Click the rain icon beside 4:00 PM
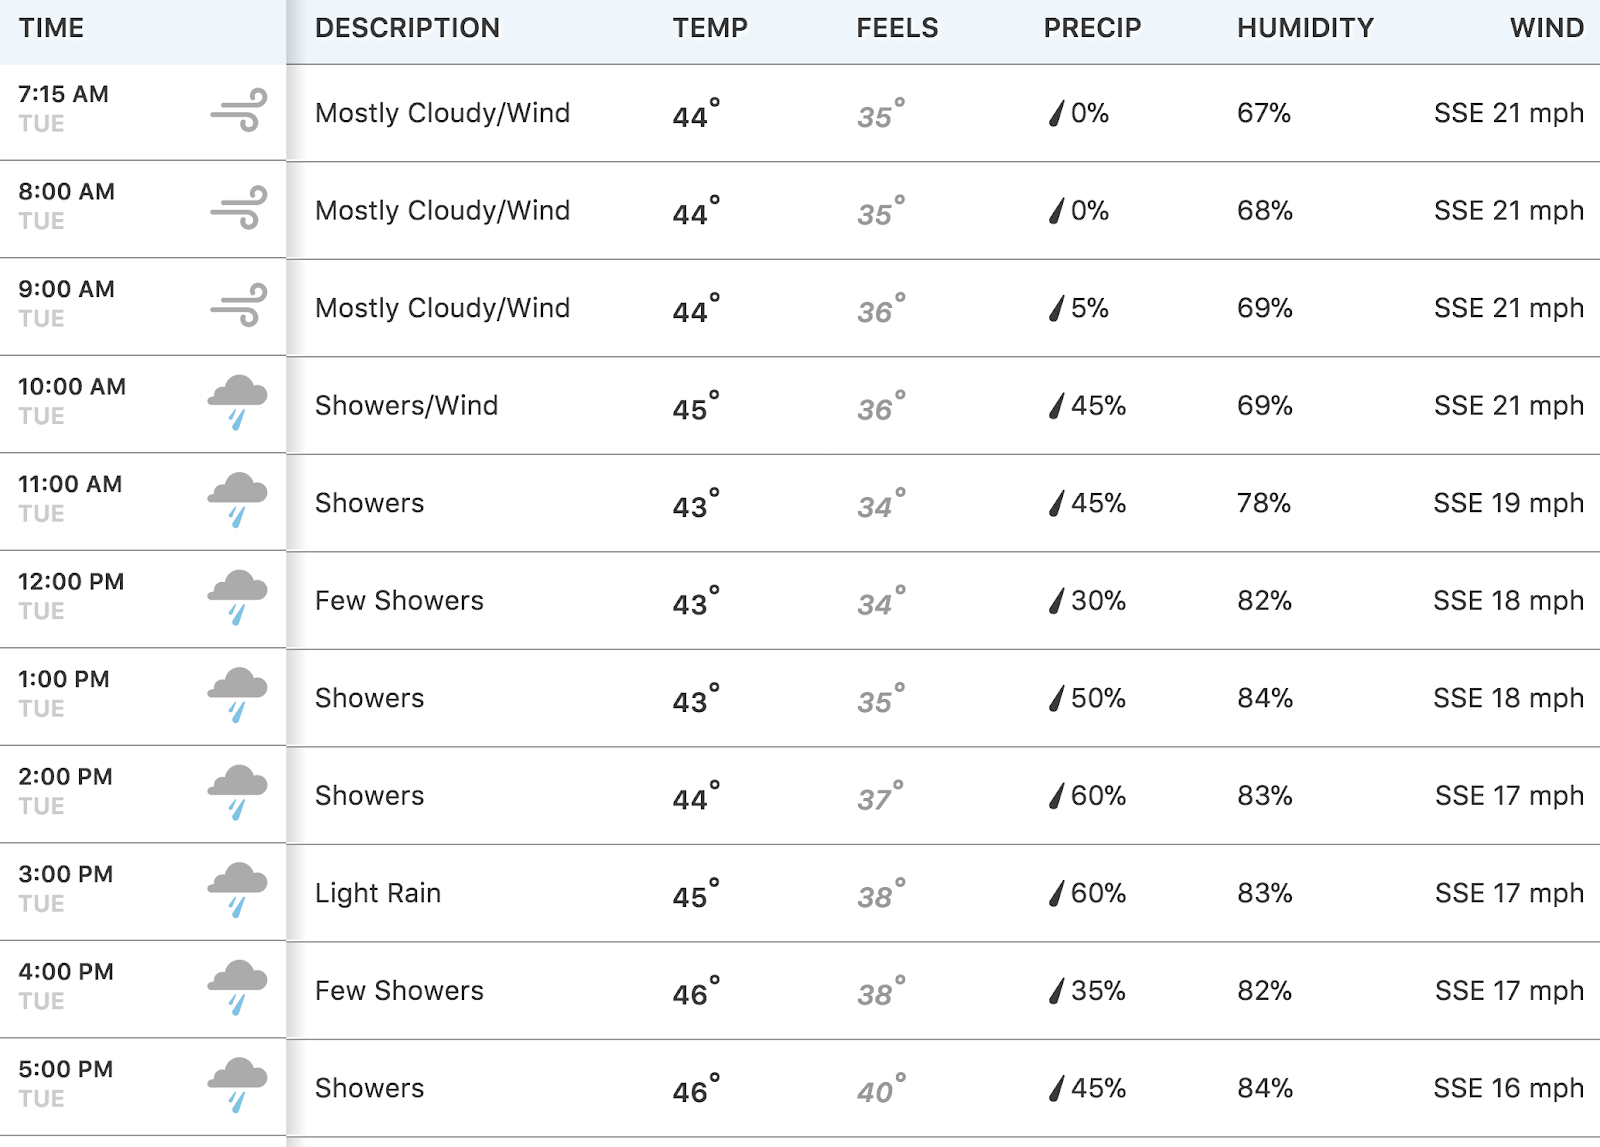This screenshot has height=1147, width=1600. click(237, 988)
